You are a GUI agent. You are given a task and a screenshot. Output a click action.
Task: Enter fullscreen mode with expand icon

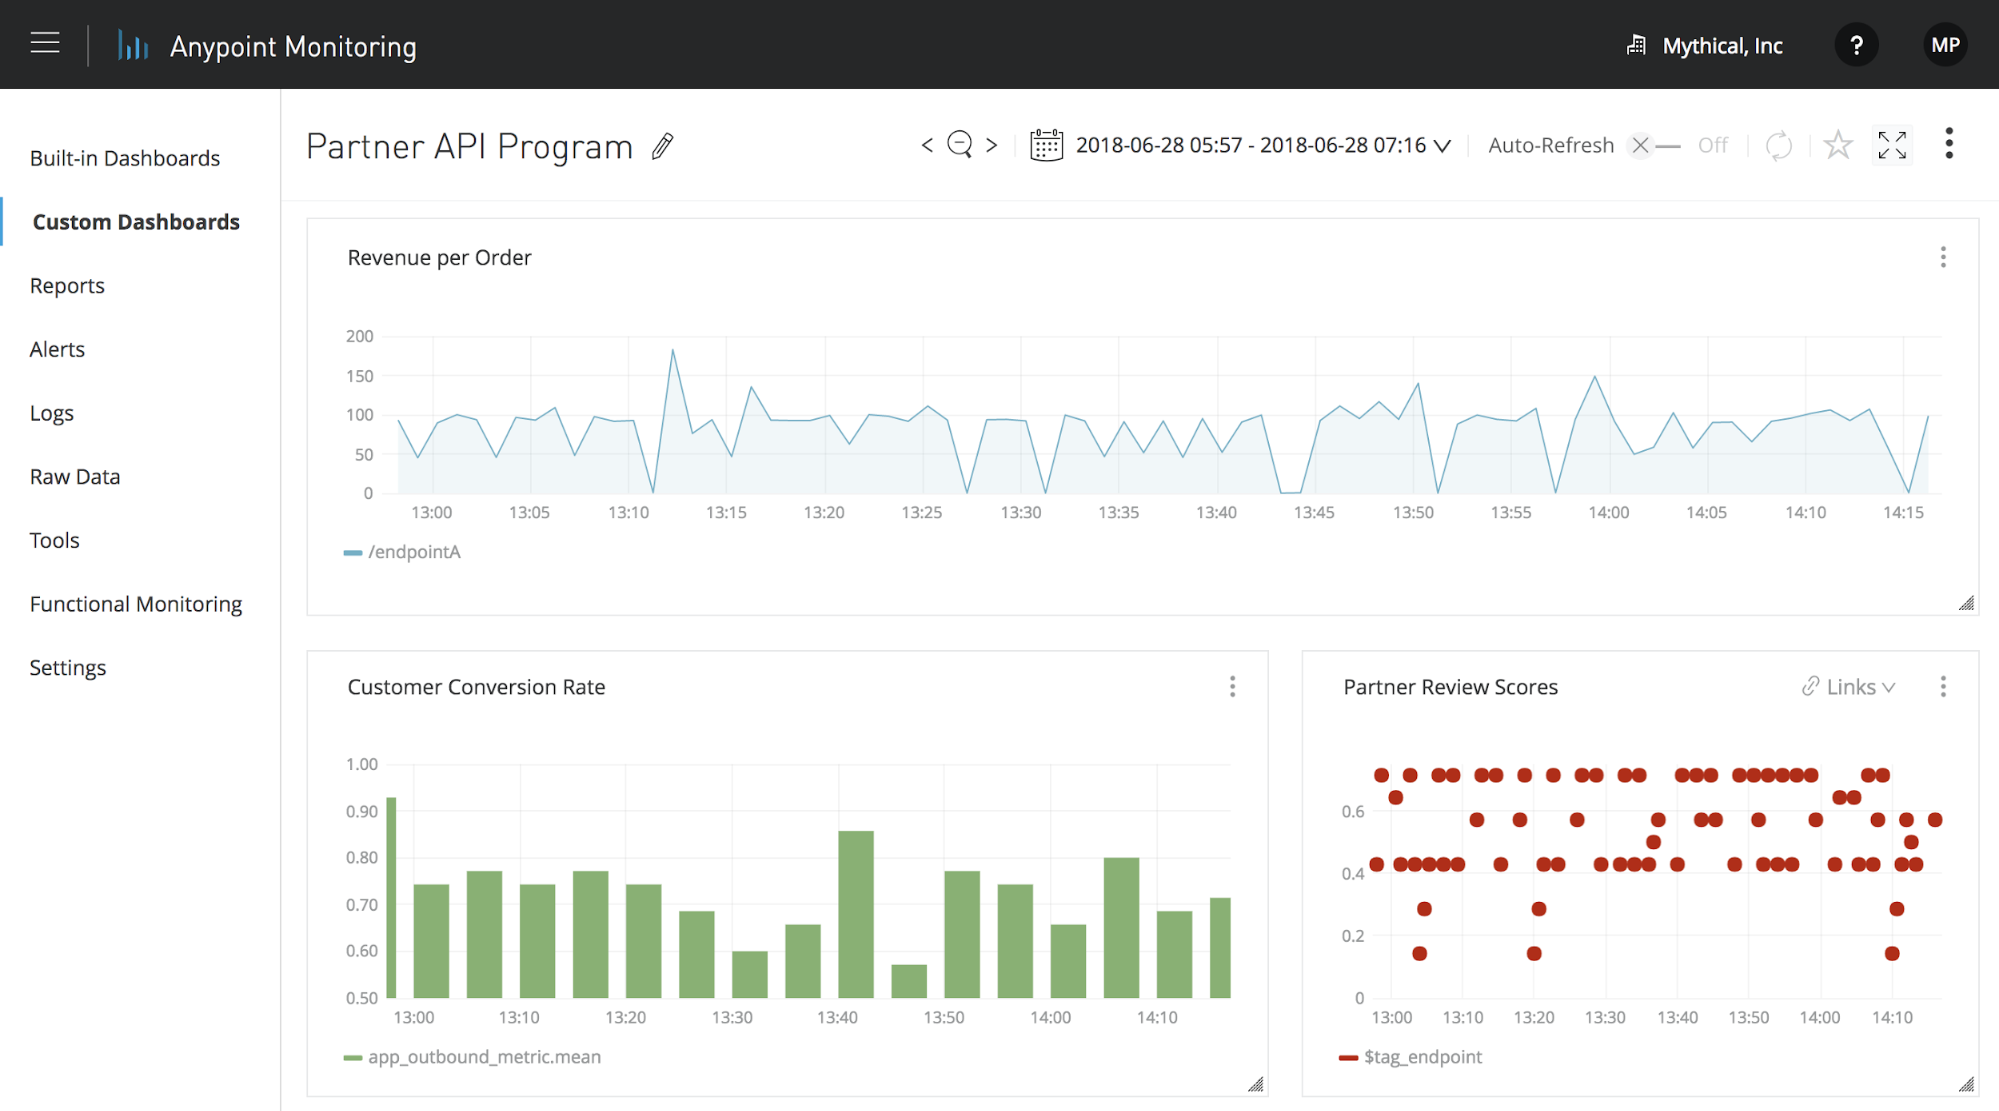coord(1892,146)
